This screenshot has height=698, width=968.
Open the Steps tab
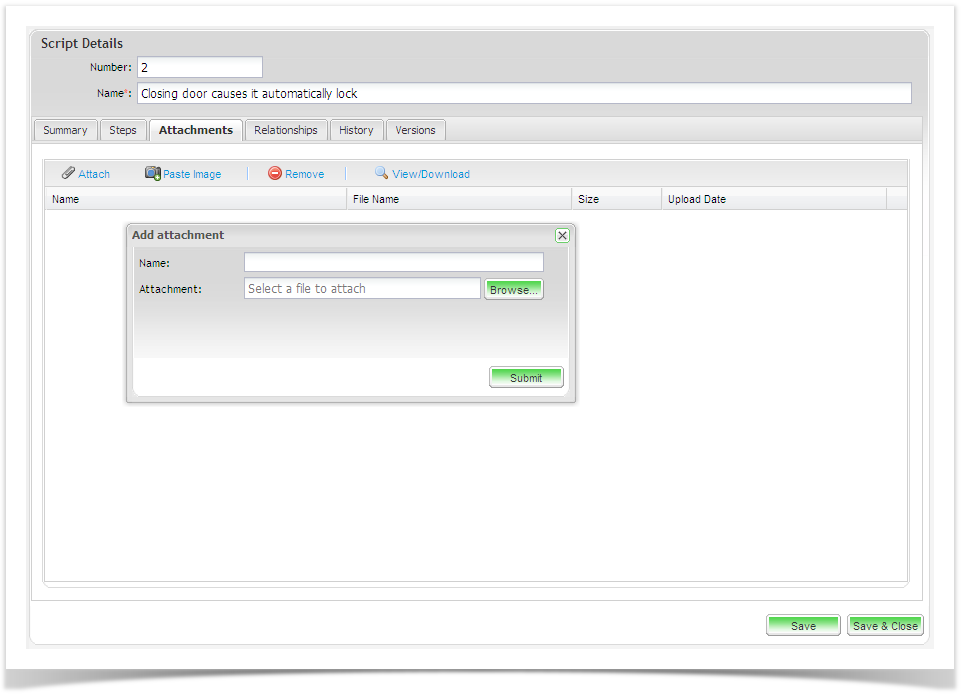tap(123, 130)
